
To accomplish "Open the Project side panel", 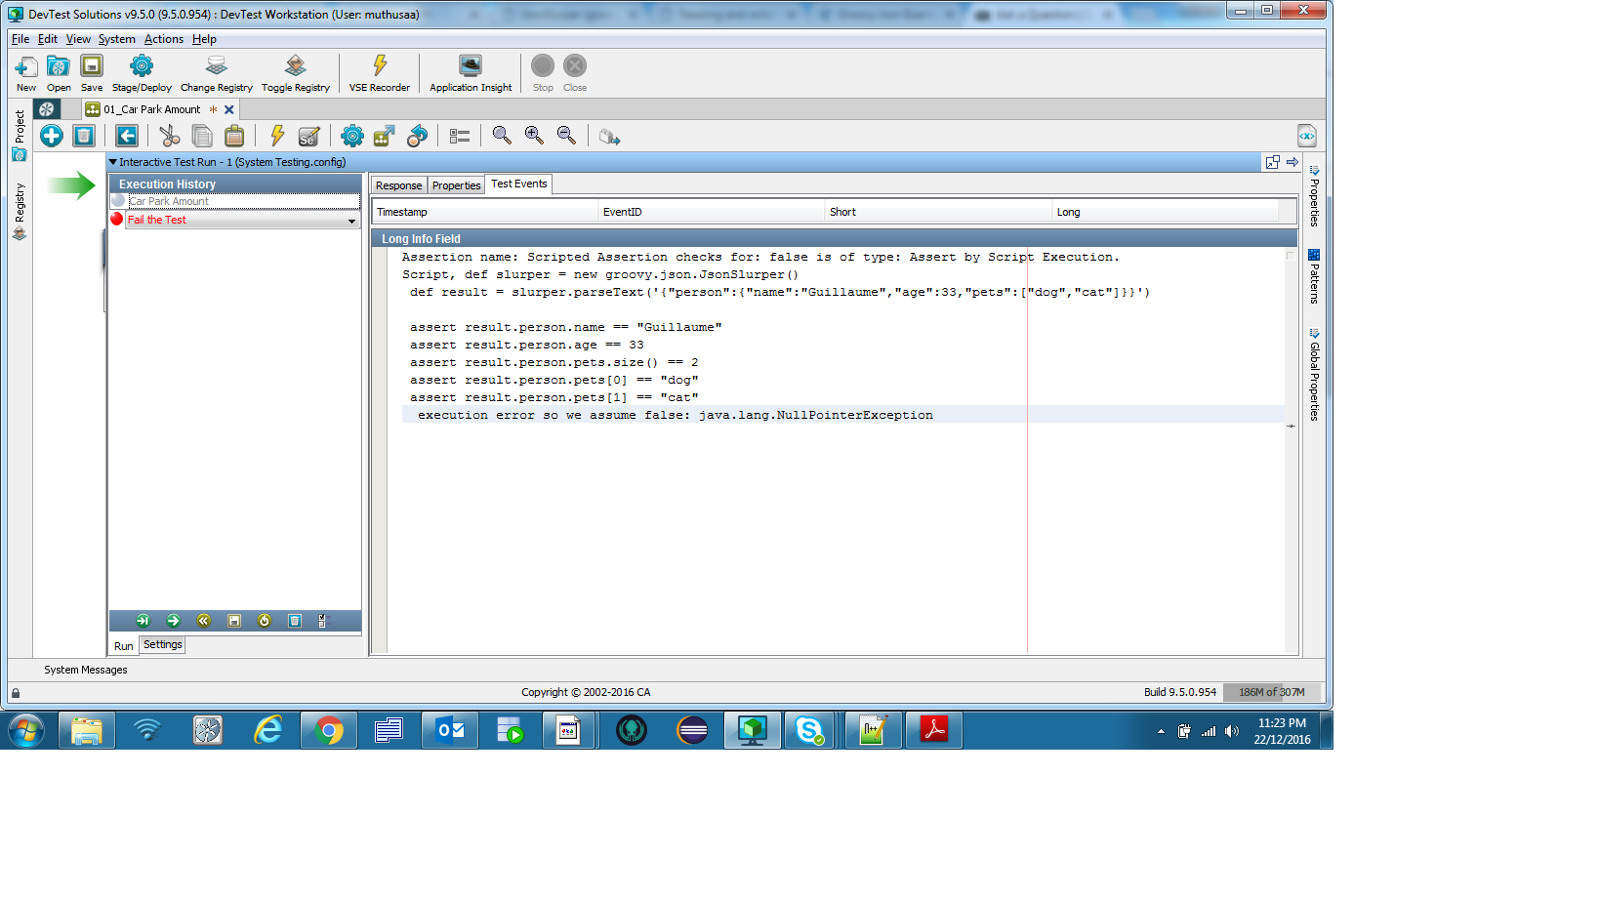I will pos(19,134).
